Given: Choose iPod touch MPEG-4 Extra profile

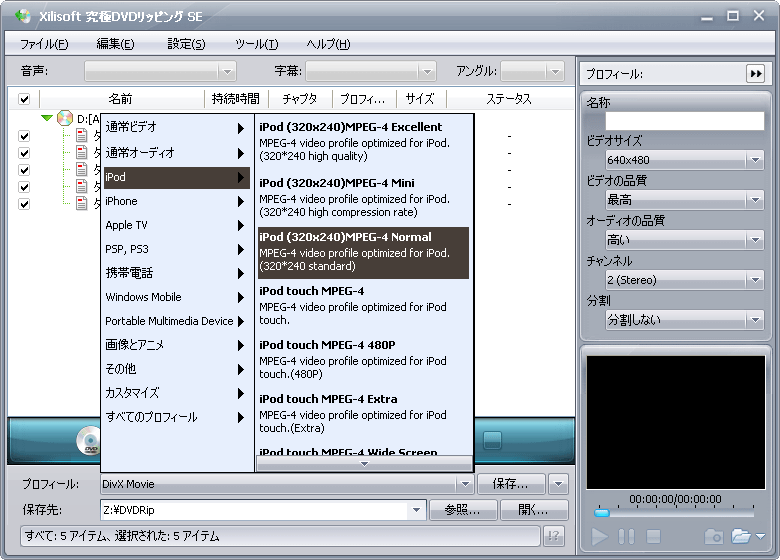Looking at the screenshot, I should 363,414.
